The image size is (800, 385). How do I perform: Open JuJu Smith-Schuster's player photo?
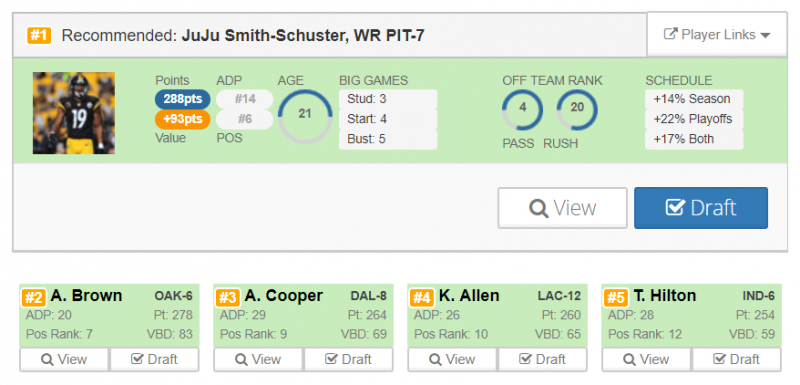tap(74, 113)
